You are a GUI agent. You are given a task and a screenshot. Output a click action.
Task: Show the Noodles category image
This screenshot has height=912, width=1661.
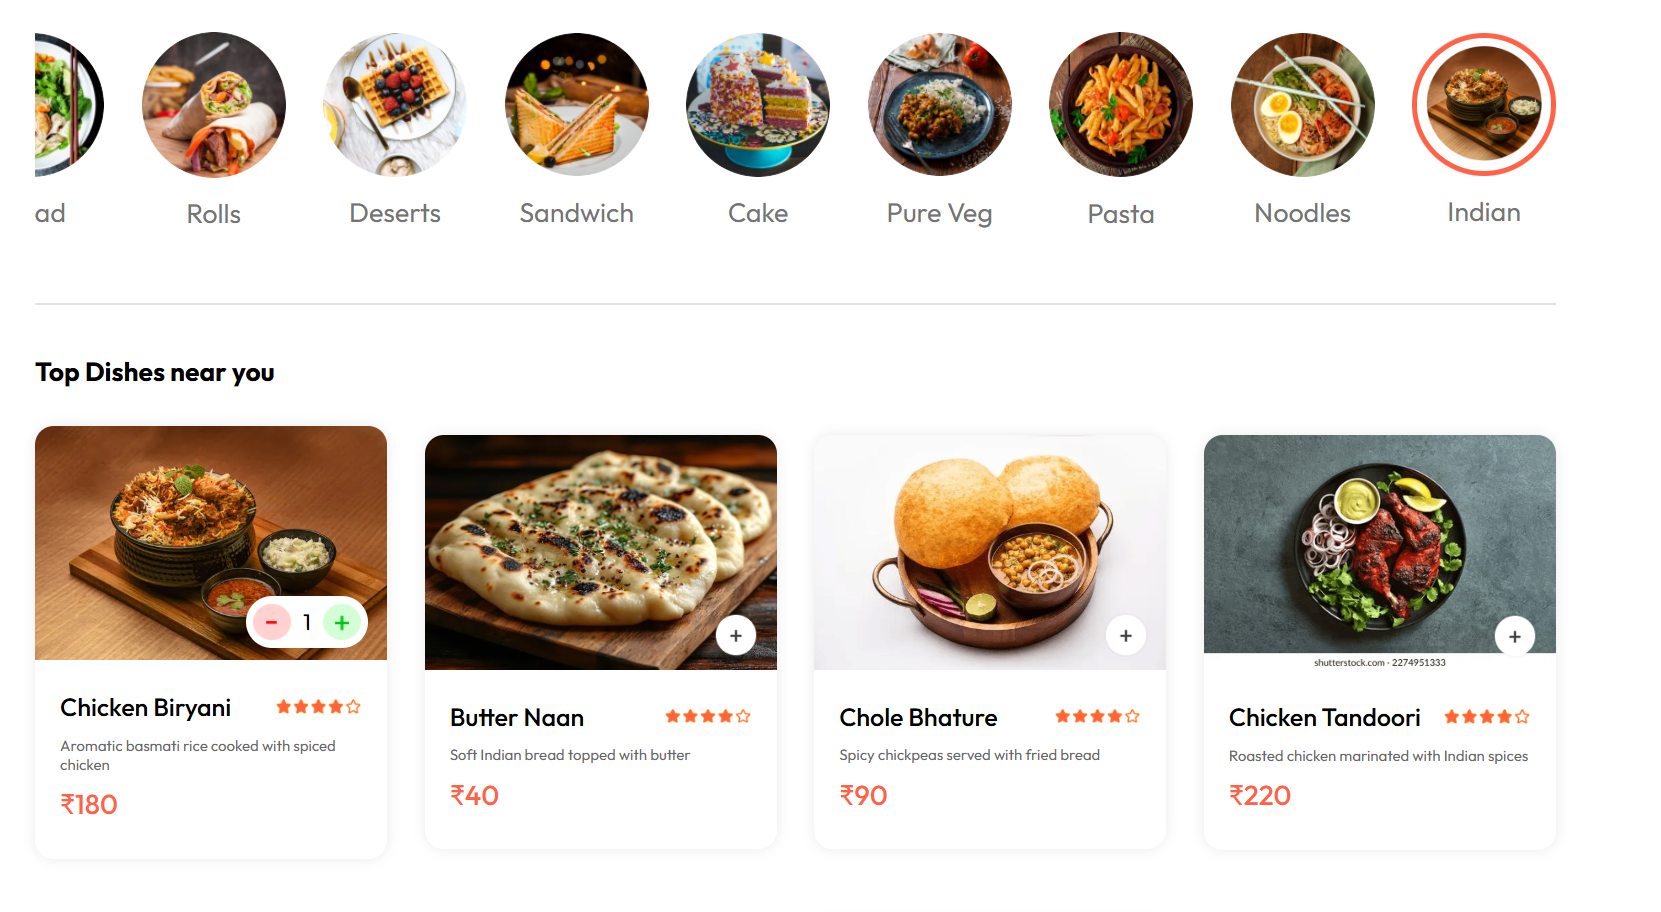click(1303, 105)
